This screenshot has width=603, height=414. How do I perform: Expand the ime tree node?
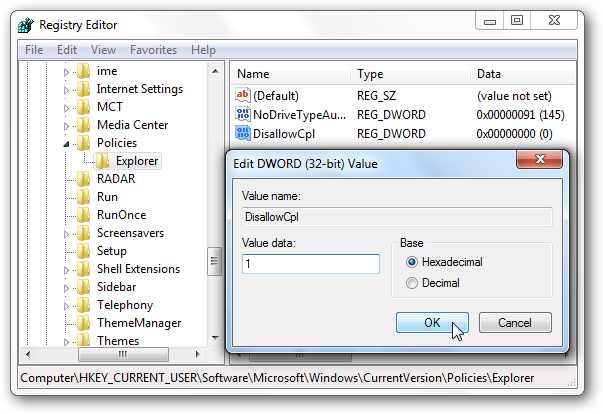tap(66, 72)
